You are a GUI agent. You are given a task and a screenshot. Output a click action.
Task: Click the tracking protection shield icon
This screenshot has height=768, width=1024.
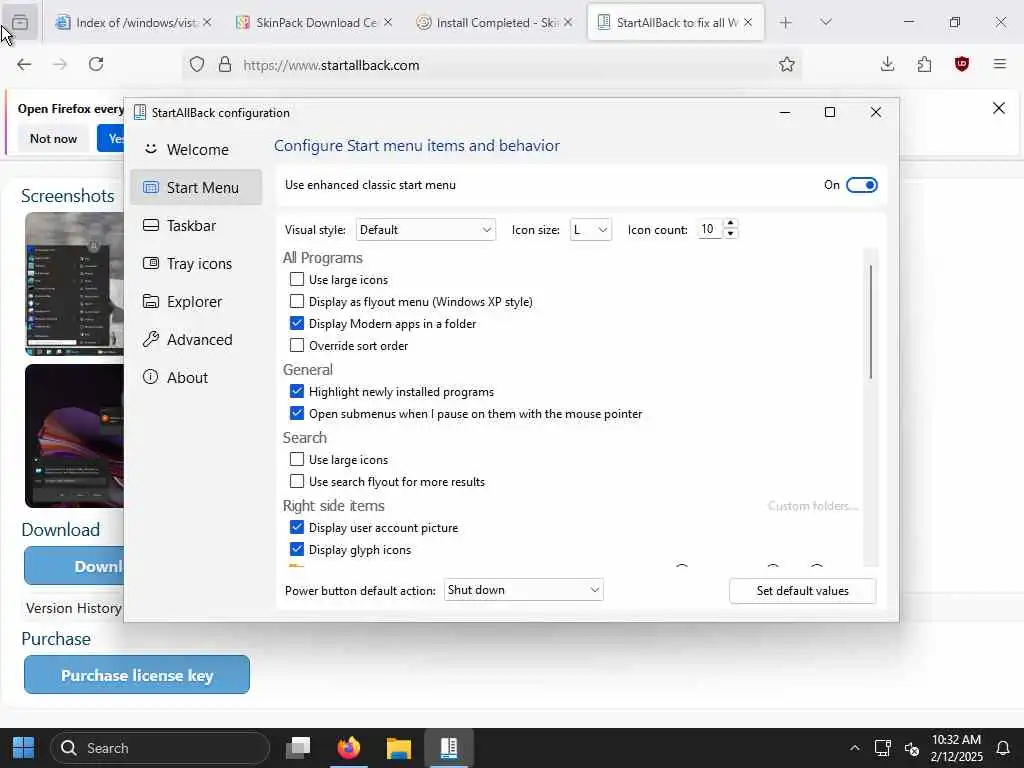[197, 64]
